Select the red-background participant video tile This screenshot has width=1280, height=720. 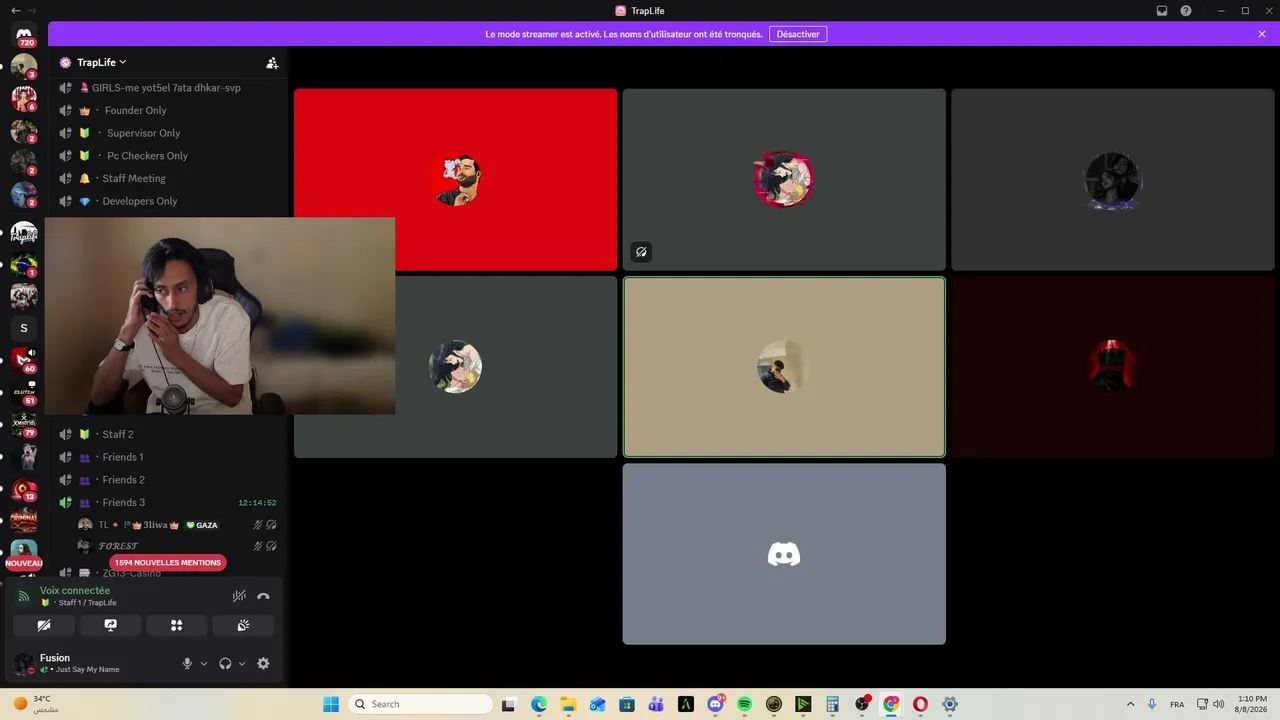pyautogui.click(x=456, y=180)
